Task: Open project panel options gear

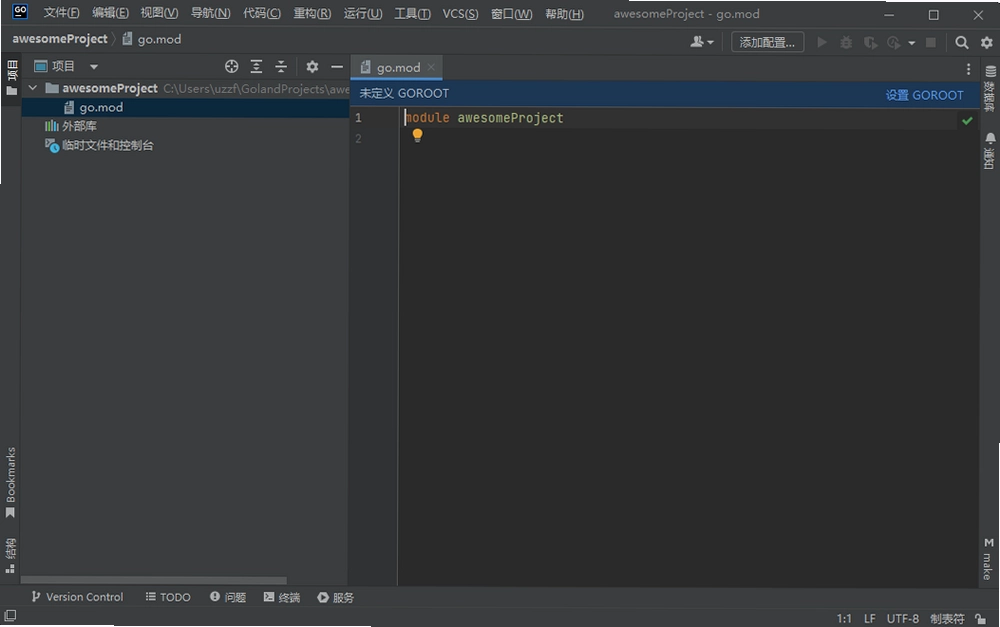Action: [312, 66]
